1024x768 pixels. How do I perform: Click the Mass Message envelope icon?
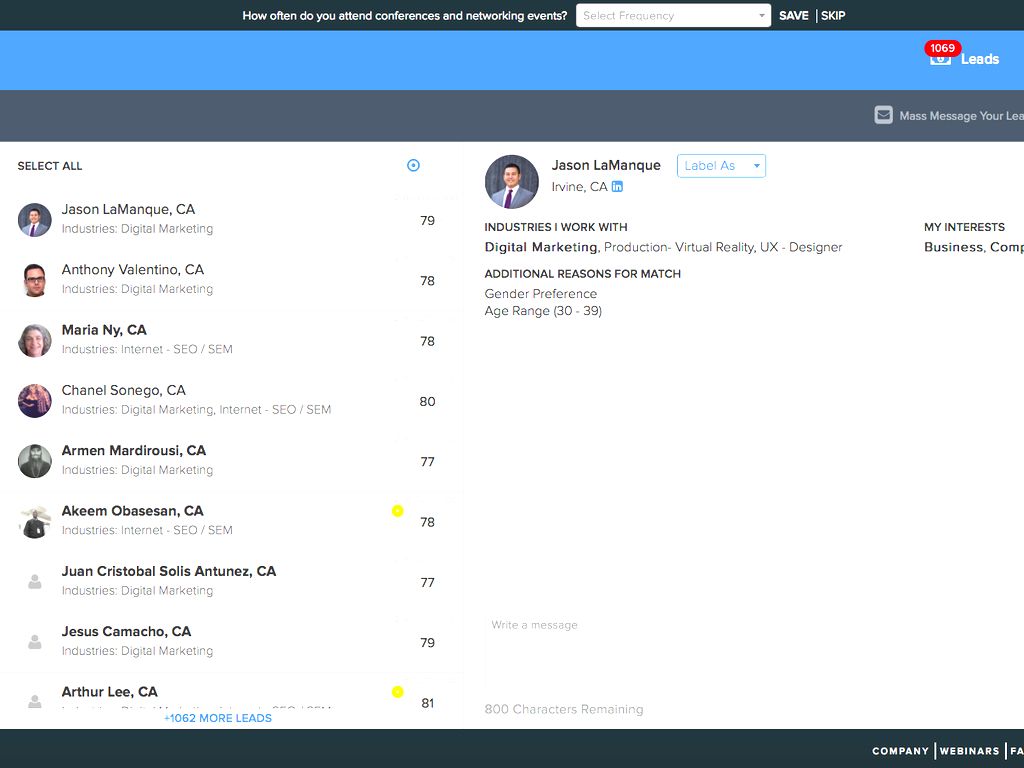[883, 115]
